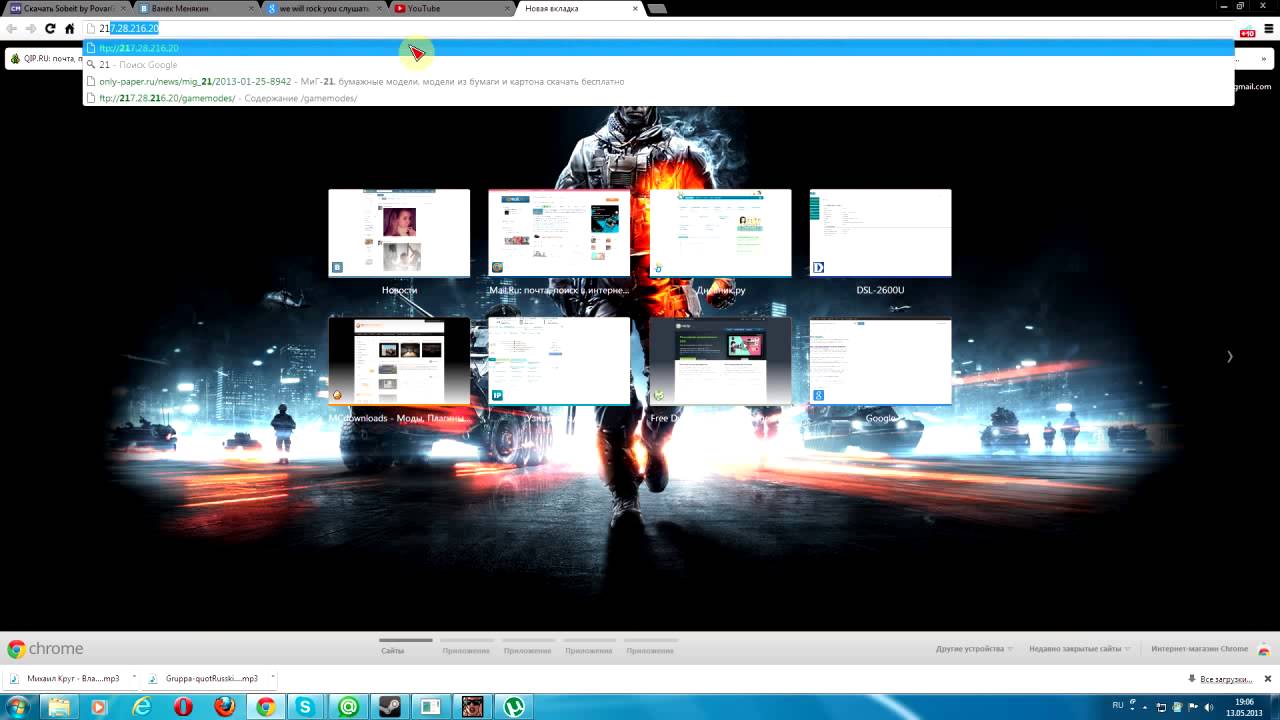
Task: Open the game icon in taskbar
Action: click(x=471, y=707)
